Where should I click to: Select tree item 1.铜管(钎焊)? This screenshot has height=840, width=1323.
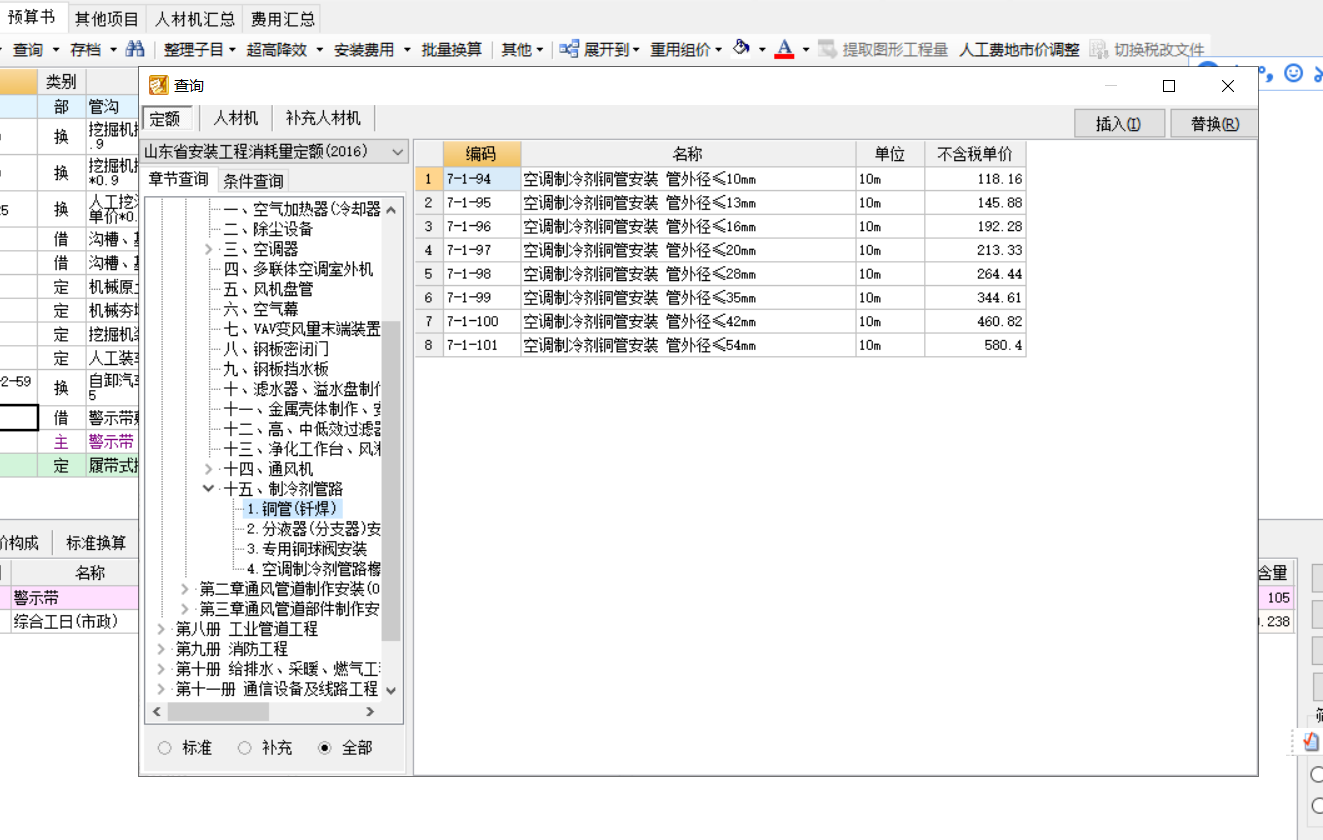[292, 509]
